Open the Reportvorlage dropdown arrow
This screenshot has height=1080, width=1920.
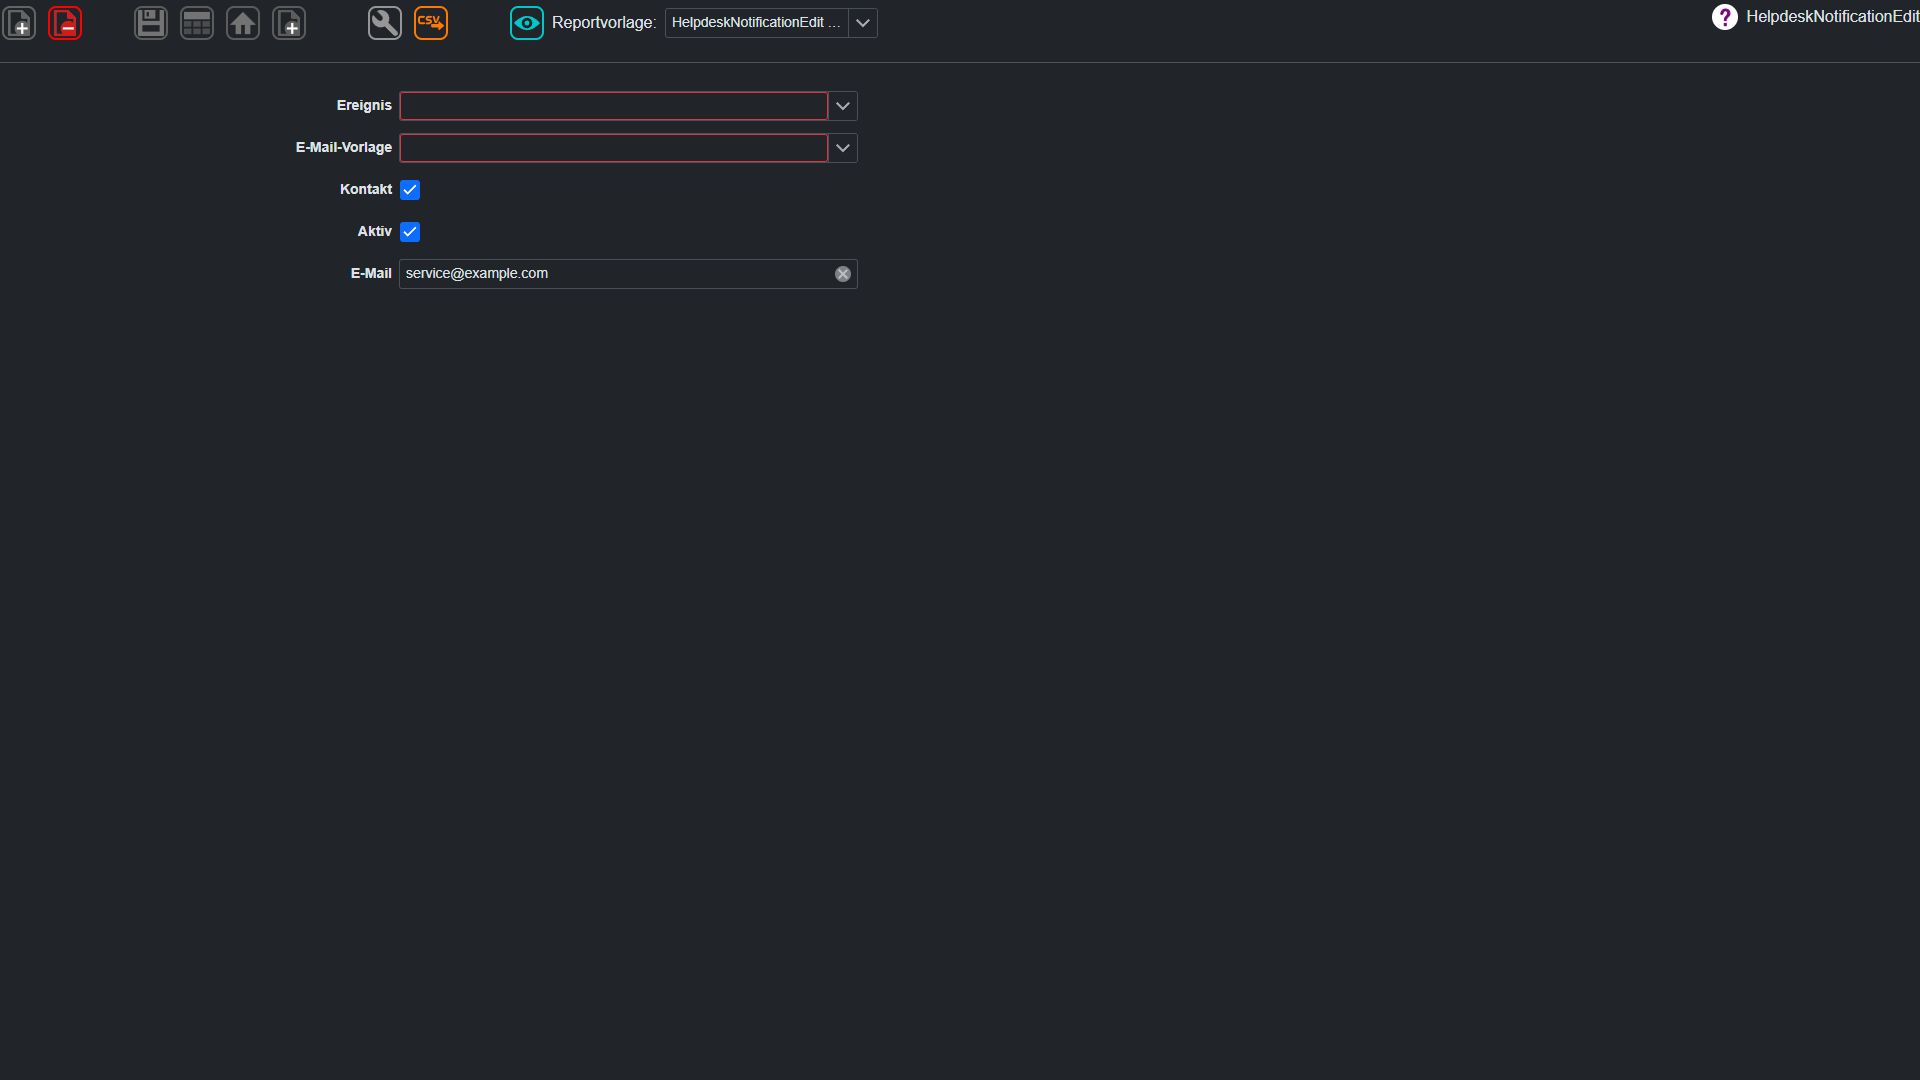pyautogui.click(x=863, y=23)
